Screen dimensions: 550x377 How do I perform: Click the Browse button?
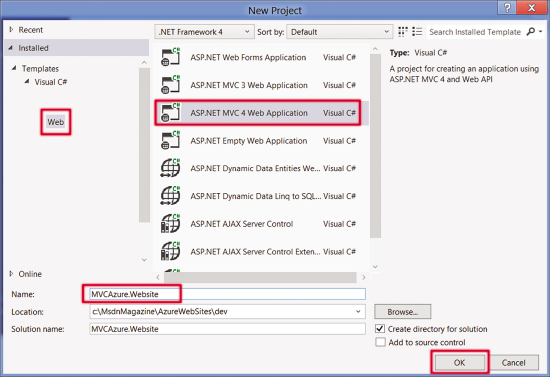coord(403,311)
